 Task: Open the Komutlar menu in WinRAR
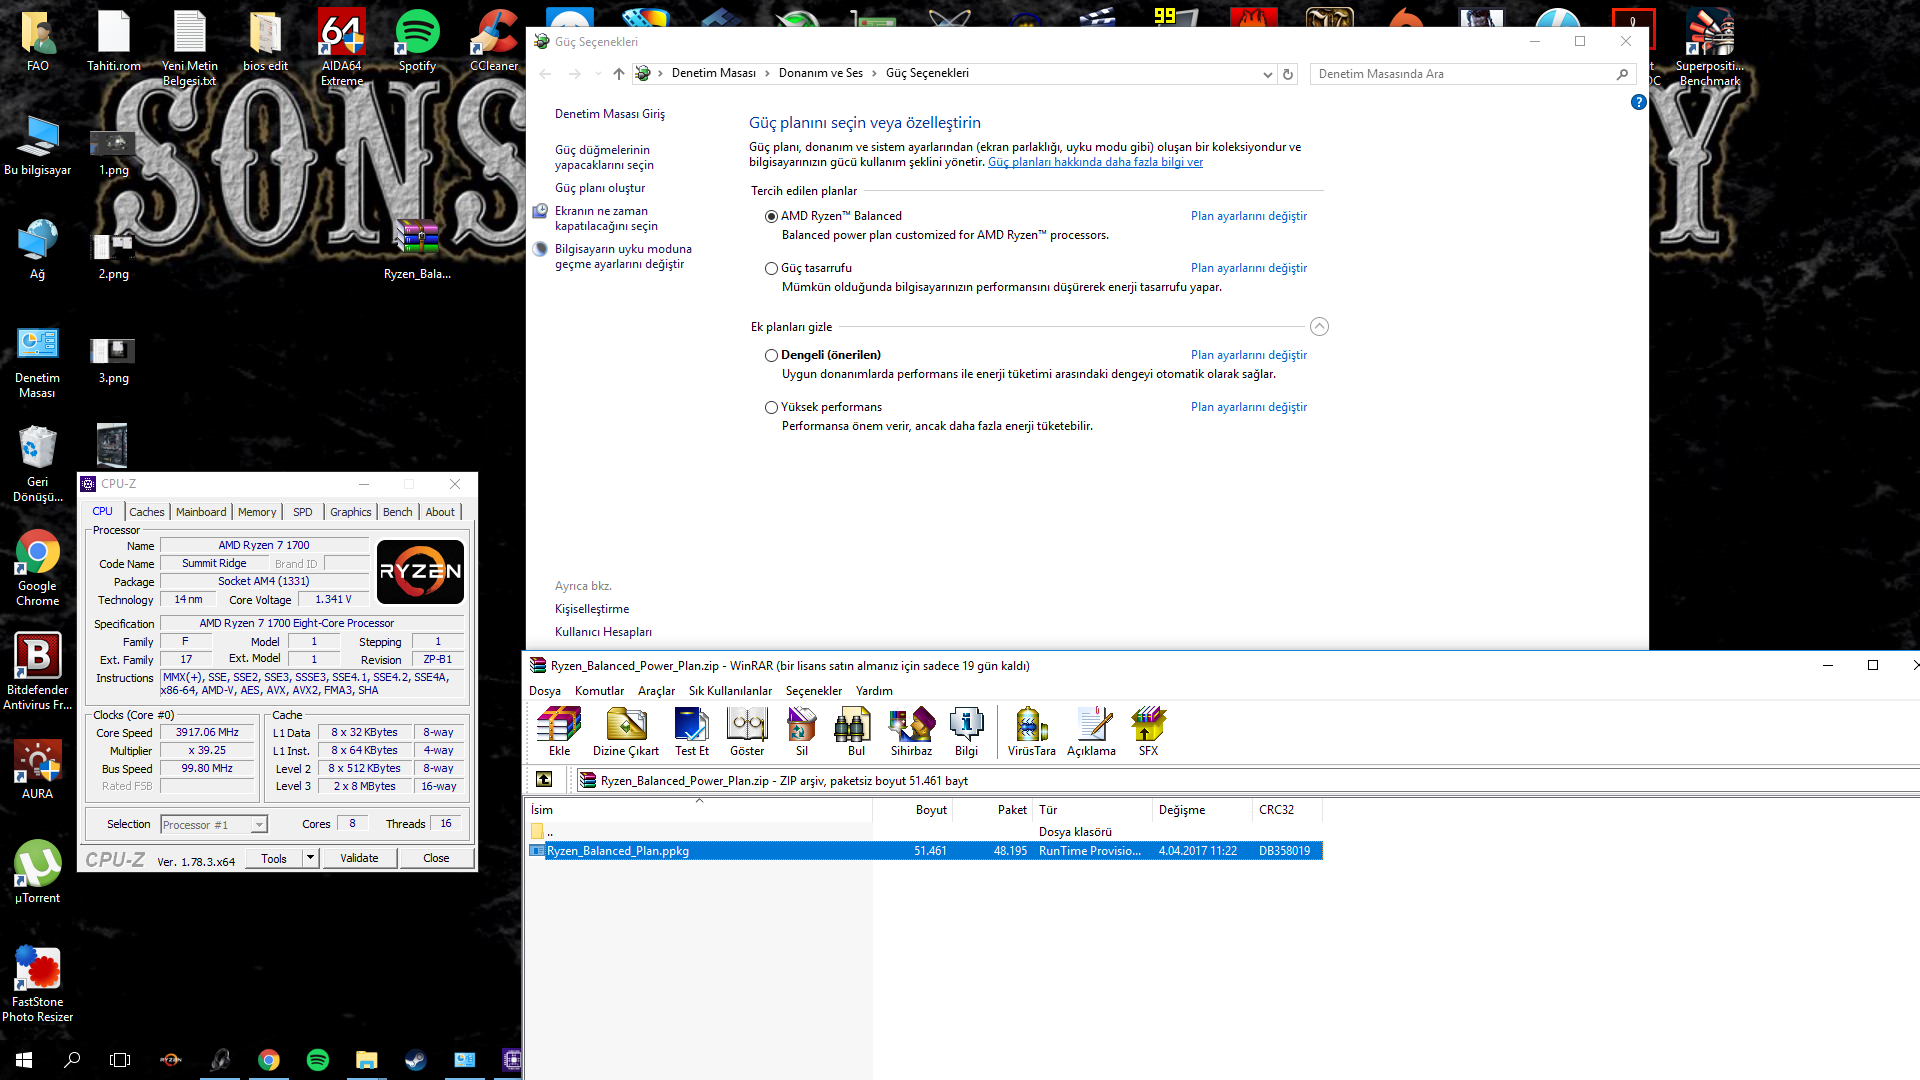(x=599, y=691)
